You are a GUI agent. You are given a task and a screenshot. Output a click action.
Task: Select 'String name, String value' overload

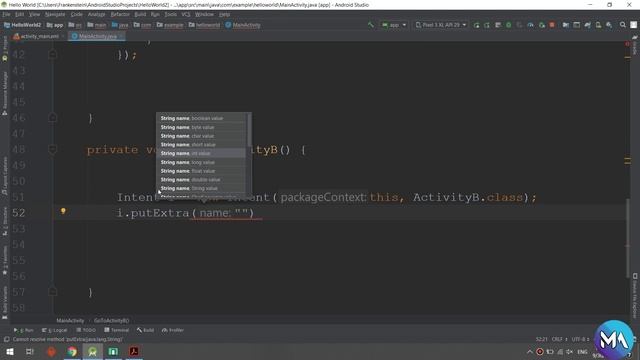pos(202,188)
